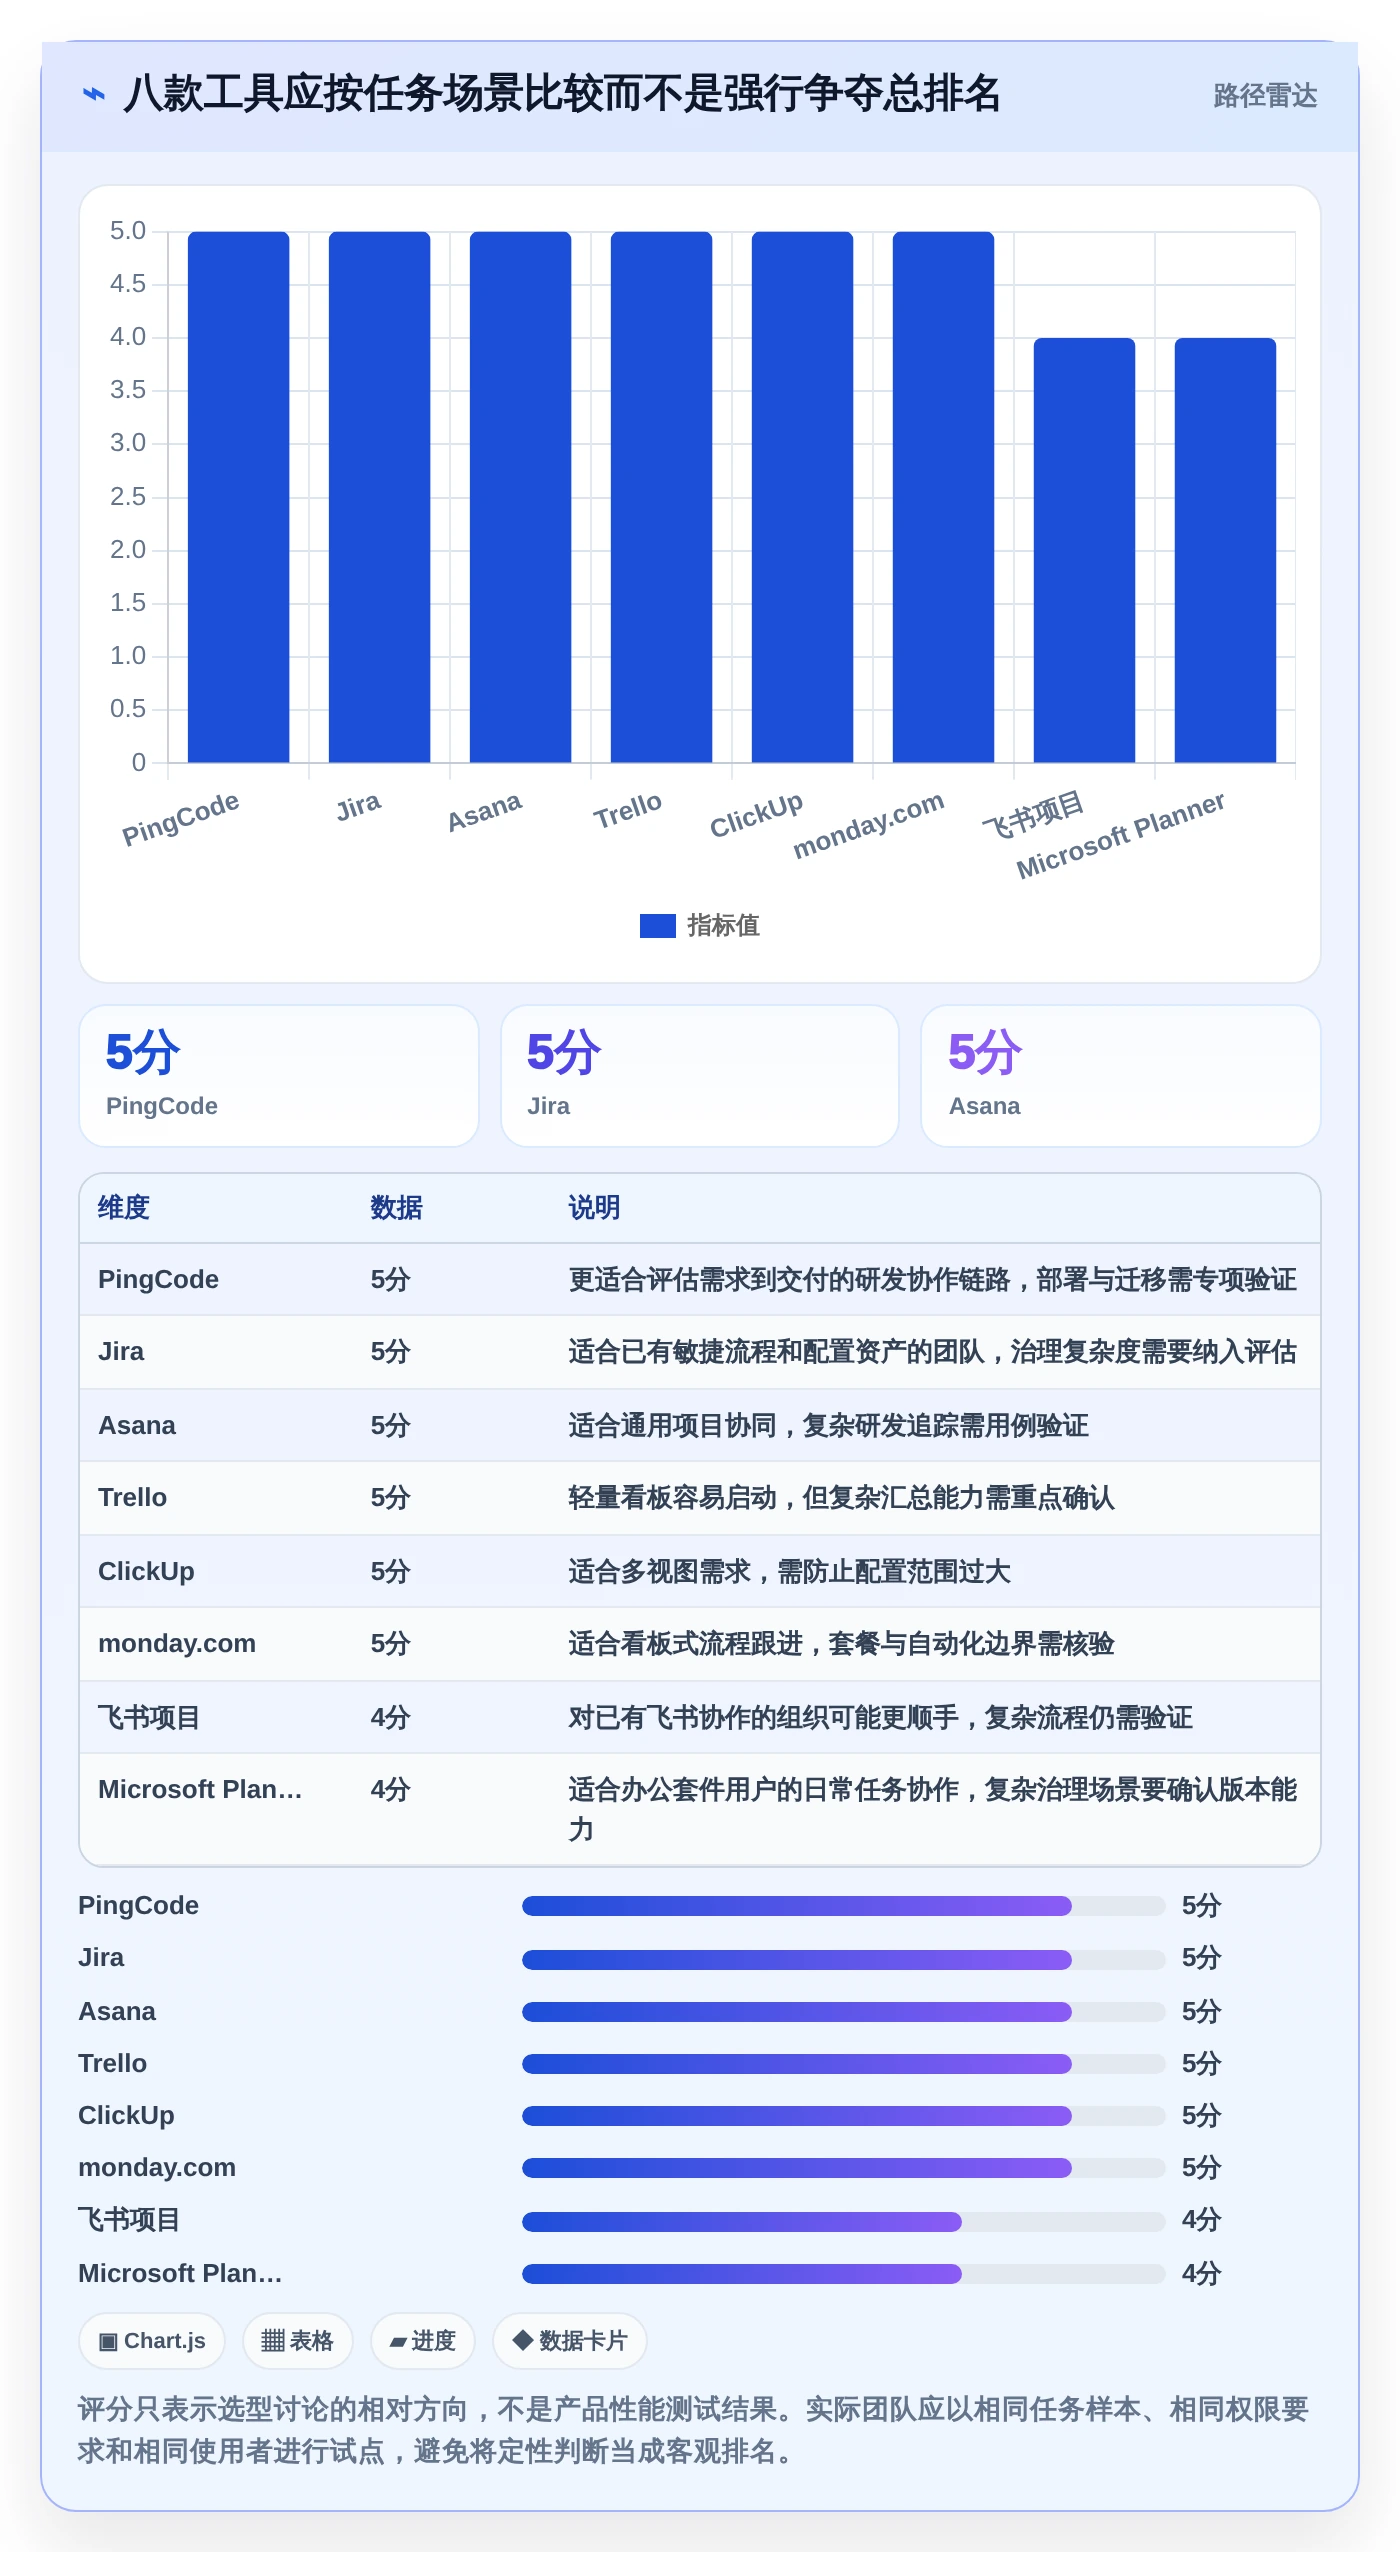The height and width of the screenshot is (2552, 1400).
Task: Click the Trello progress bar
Action: click(843, 2064)
